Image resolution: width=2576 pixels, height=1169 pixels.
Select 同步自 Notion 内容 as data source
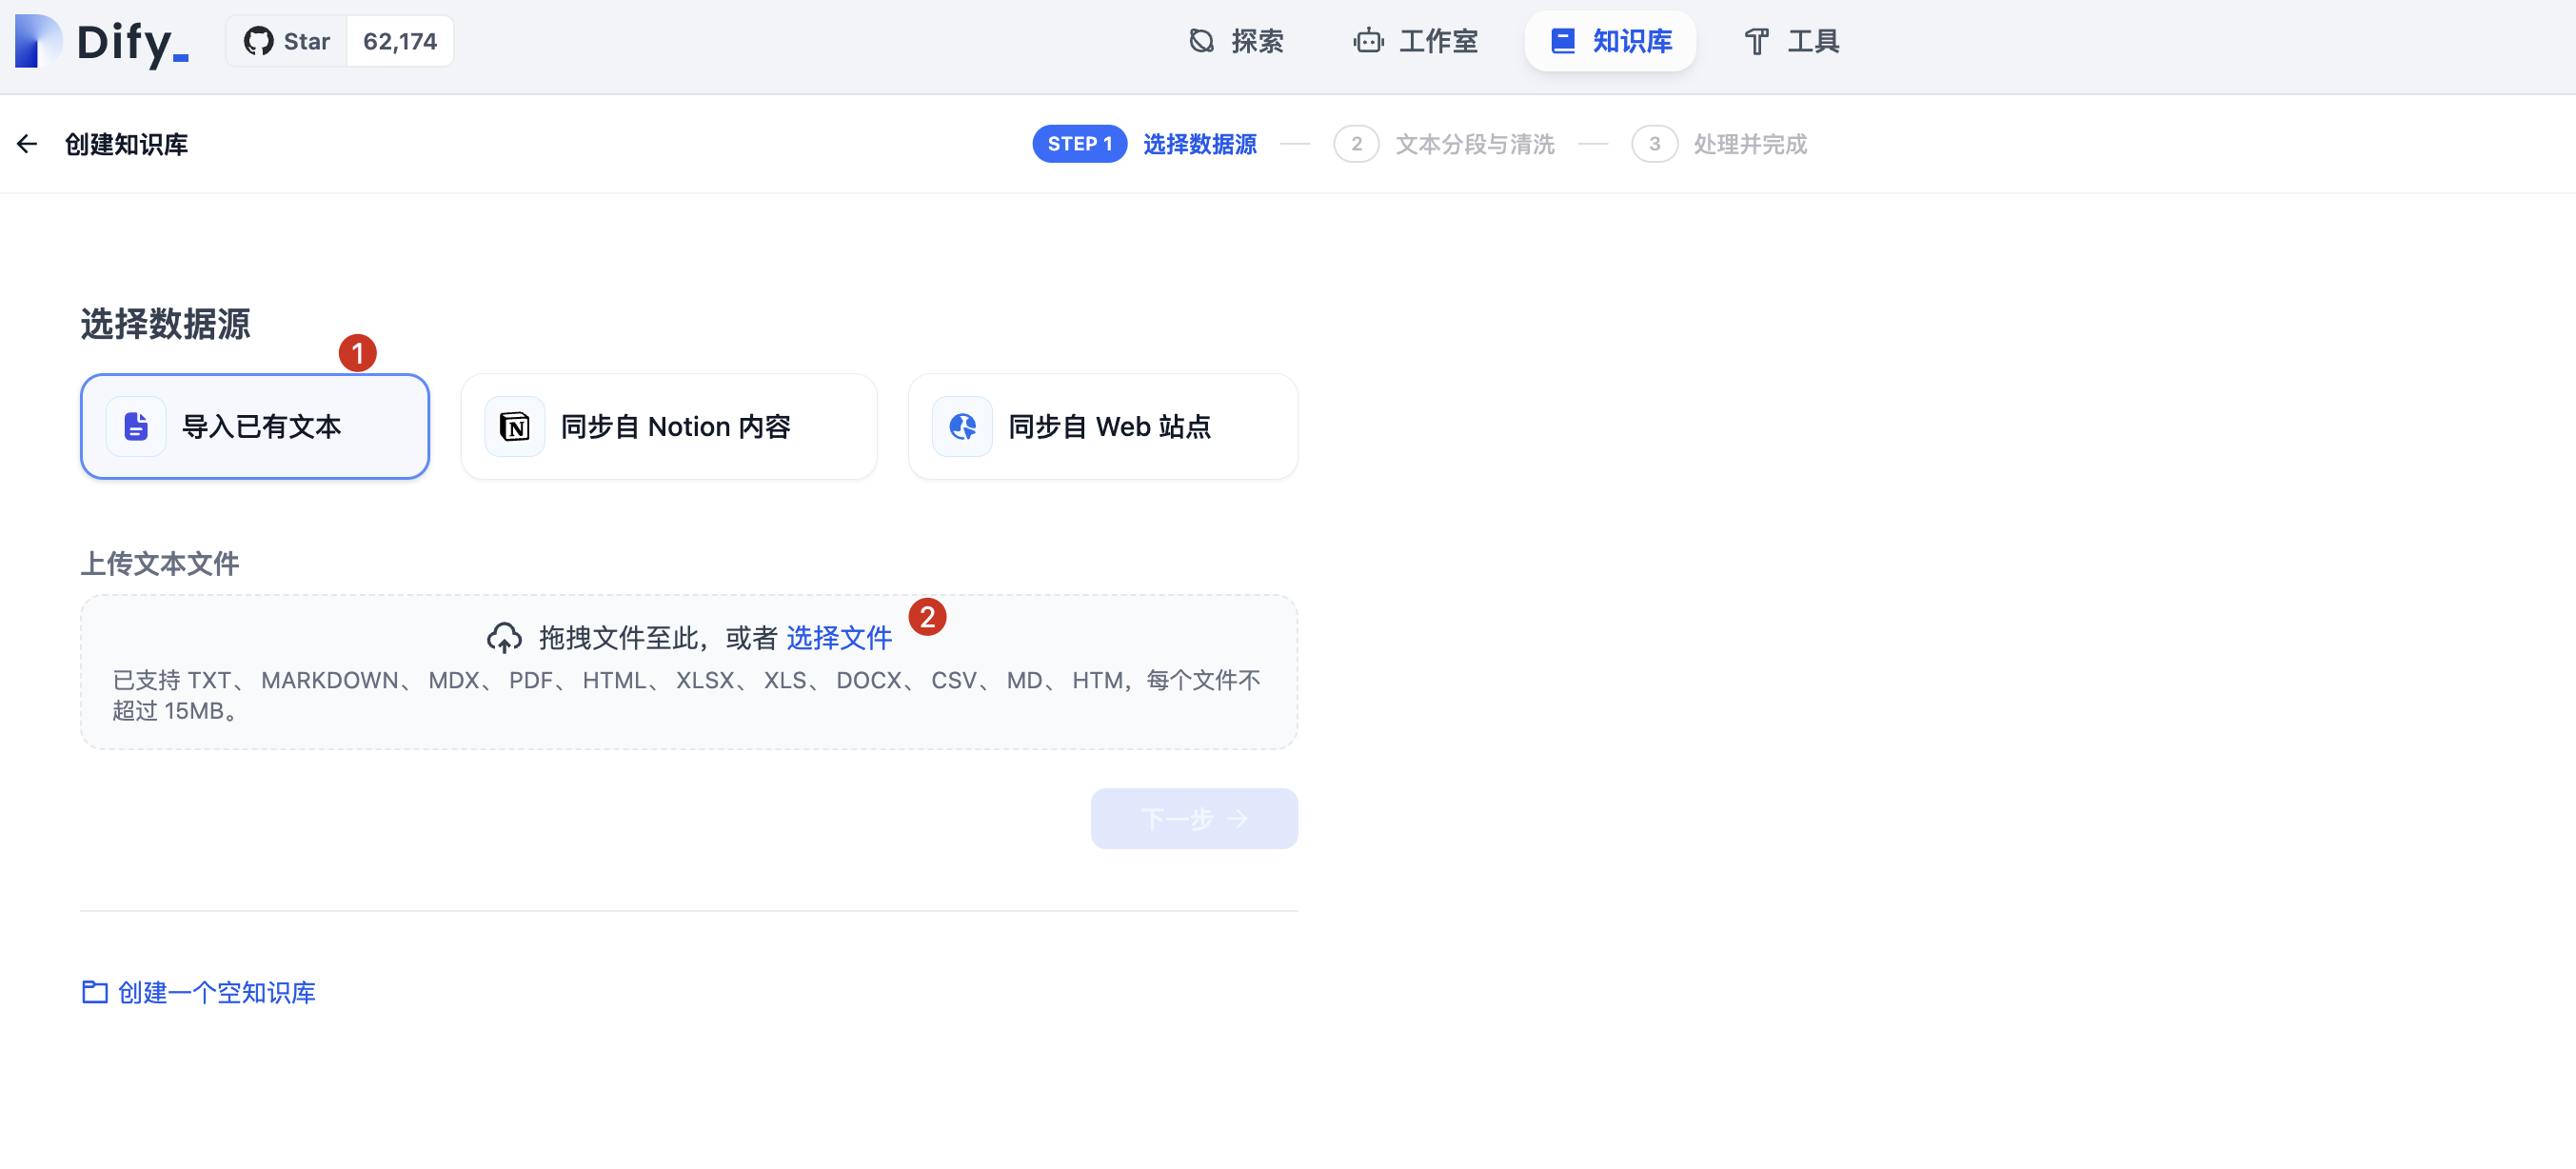[x=668, y=426]
